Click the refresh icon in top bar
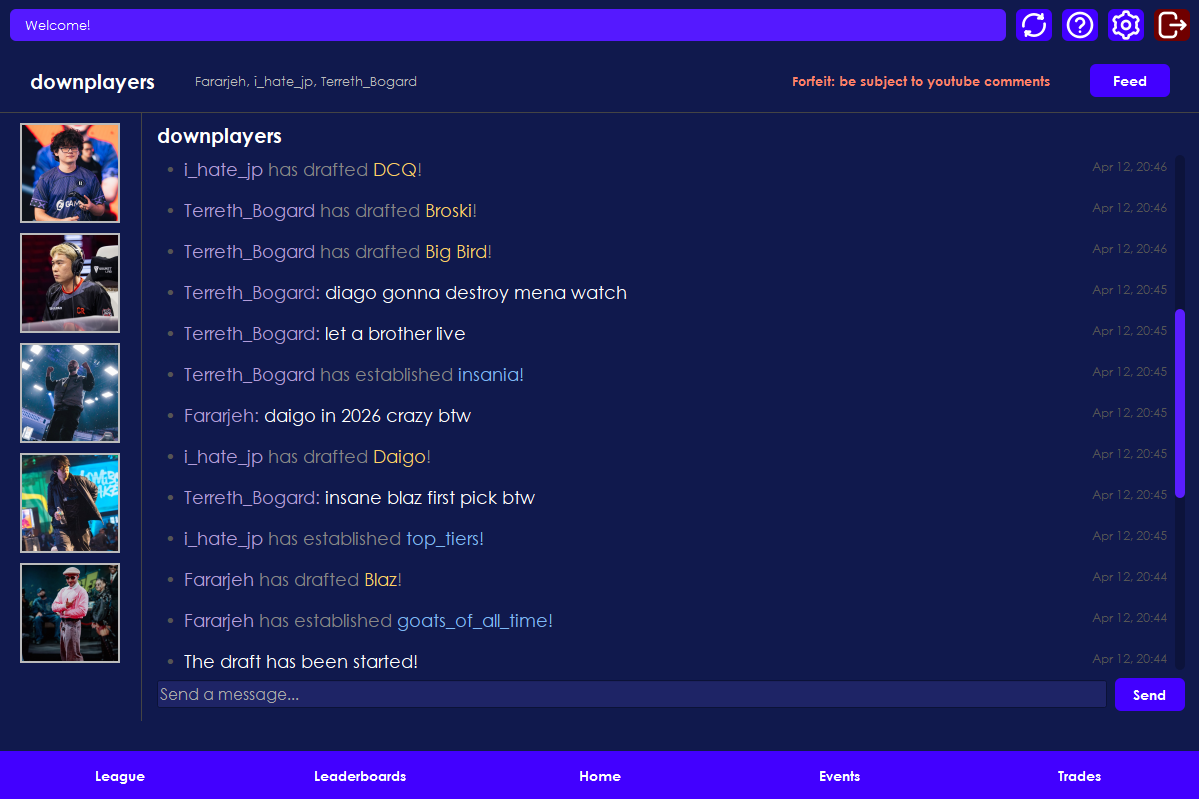Viewport: 1199px width, 799px height. (1034, 25)
